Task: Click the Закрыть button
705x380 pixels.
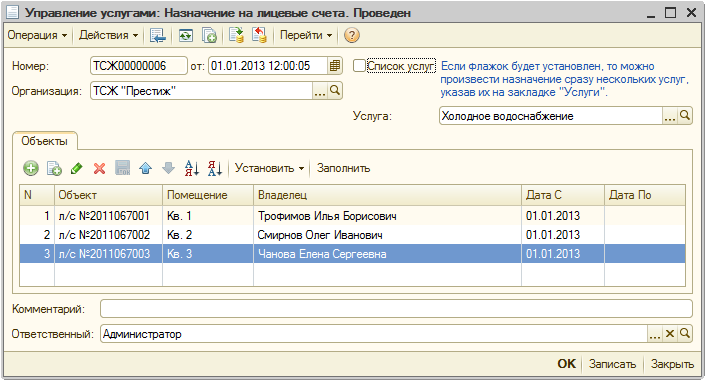Action: [672, 364]
